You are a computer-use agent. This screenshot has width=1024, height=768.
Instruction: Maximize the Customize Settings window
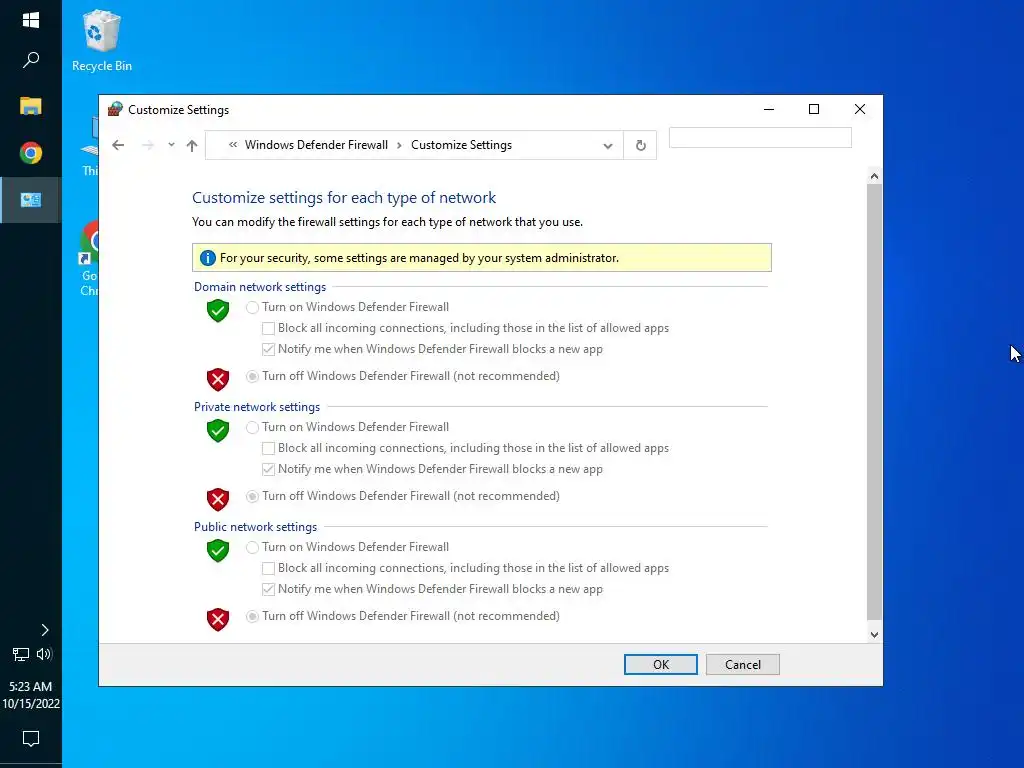[x=814, y=109]
